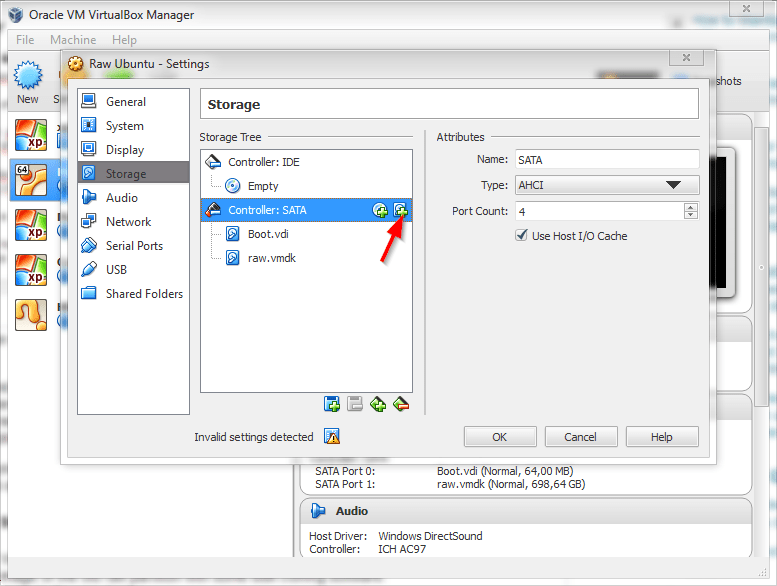Select Boot.vdi disk in storage tree
Viewport: 777px width, 586px height.
click(x=306, y=234)
